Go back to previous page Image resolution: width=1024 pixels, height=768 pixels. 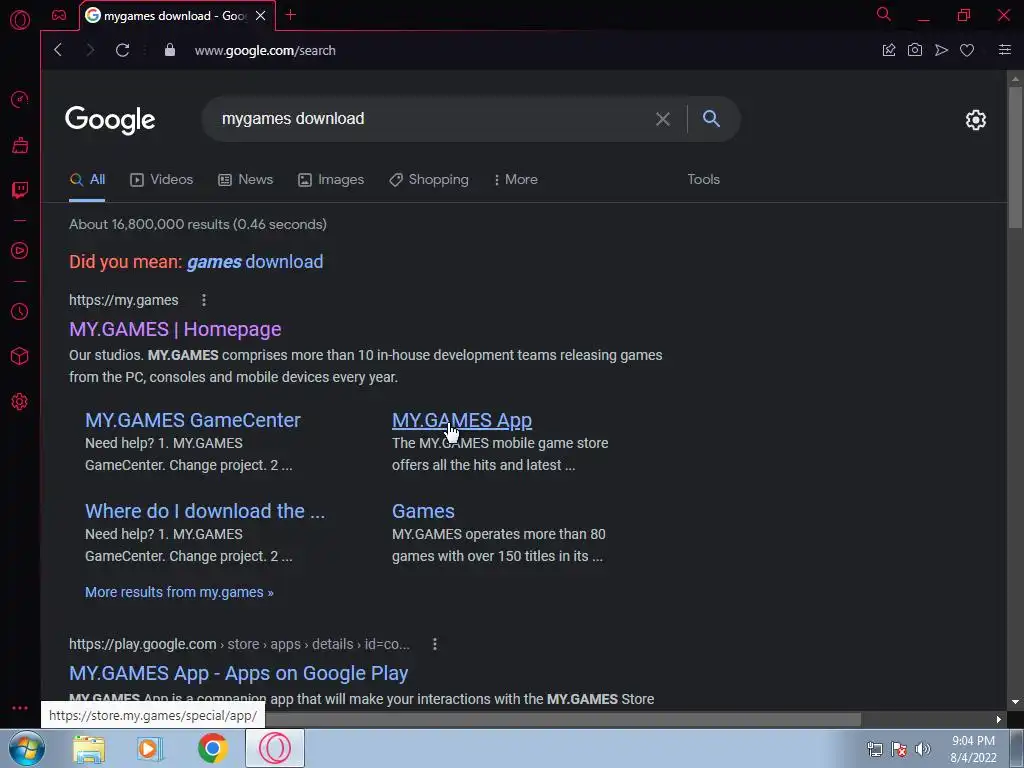58,50
